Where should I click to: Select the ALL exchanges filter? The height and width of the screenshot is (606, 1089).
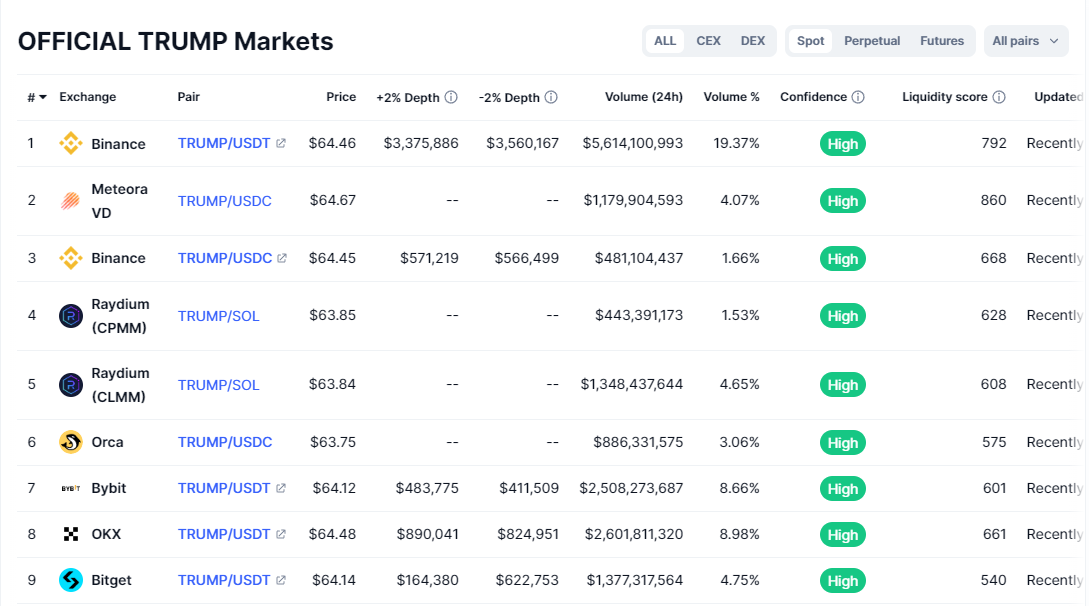[x=665, y=41]
